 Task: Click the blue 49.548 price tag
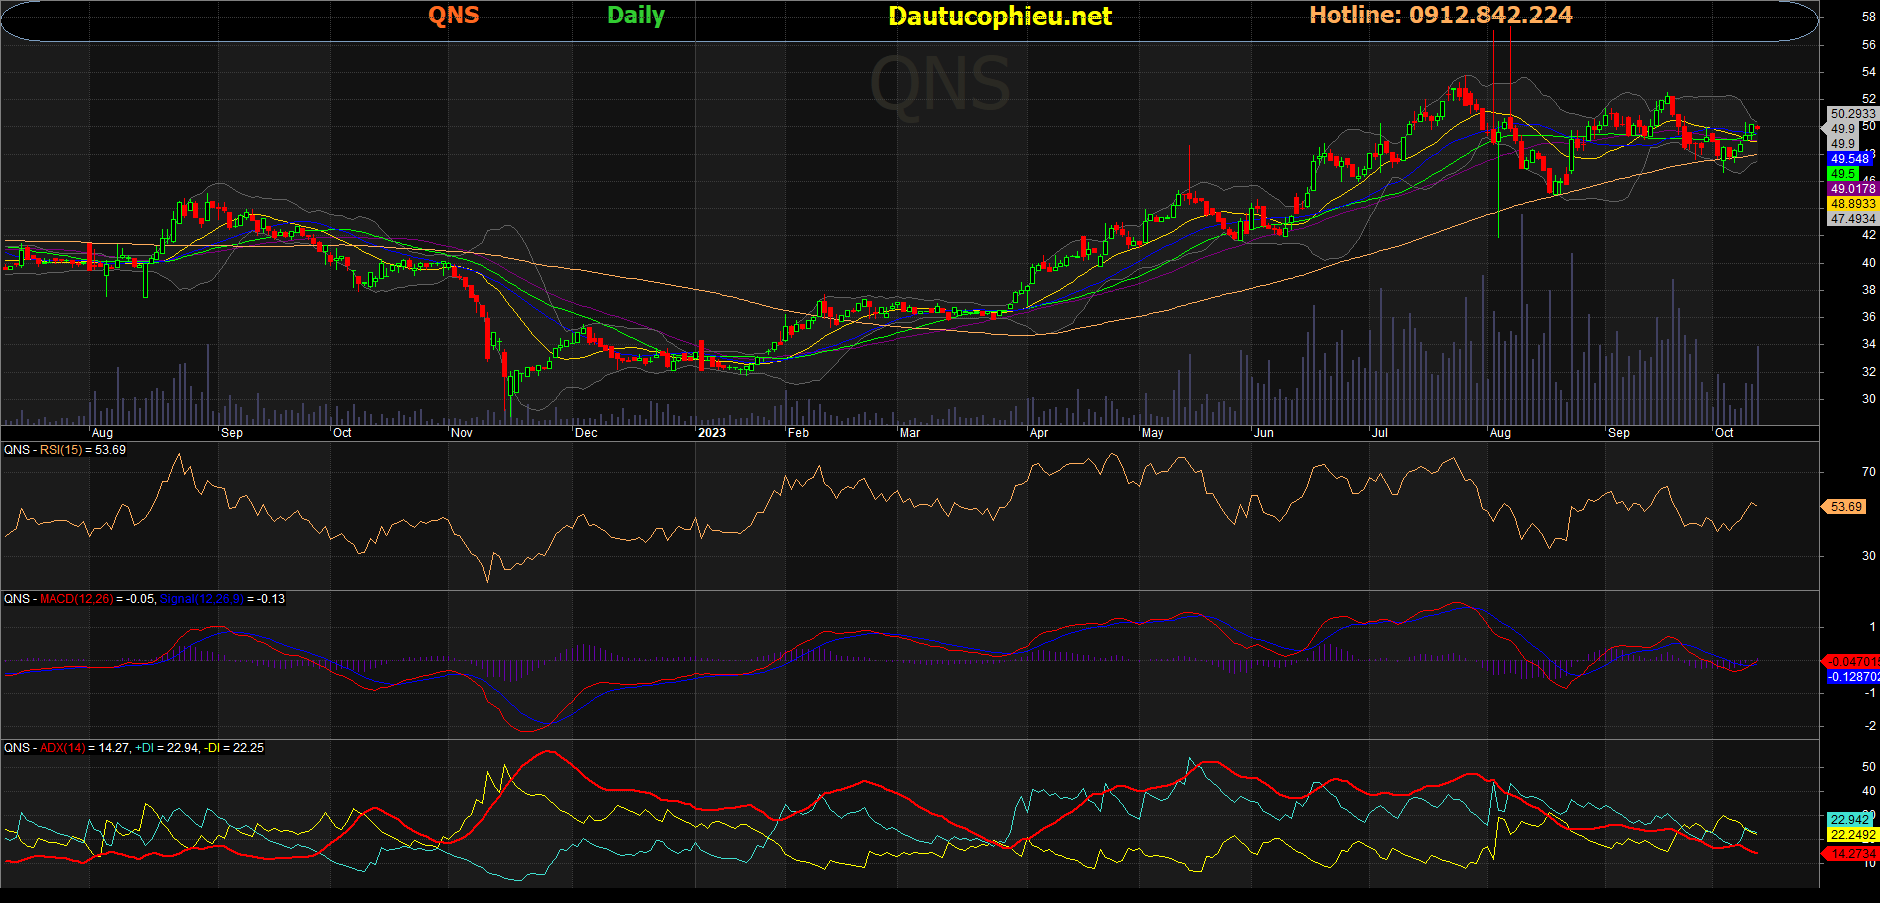tap(1850, 159)
